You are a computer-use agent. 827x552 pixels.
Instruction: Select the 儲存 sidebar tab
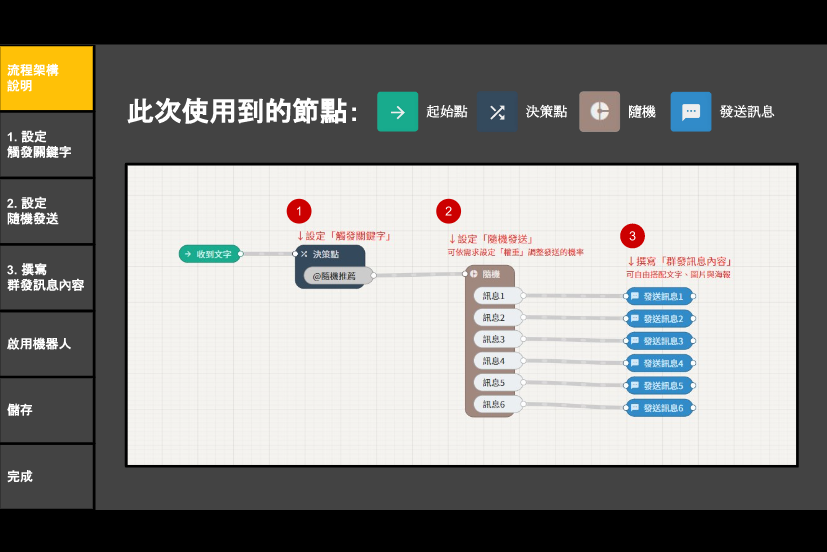(x=46, y=410)
